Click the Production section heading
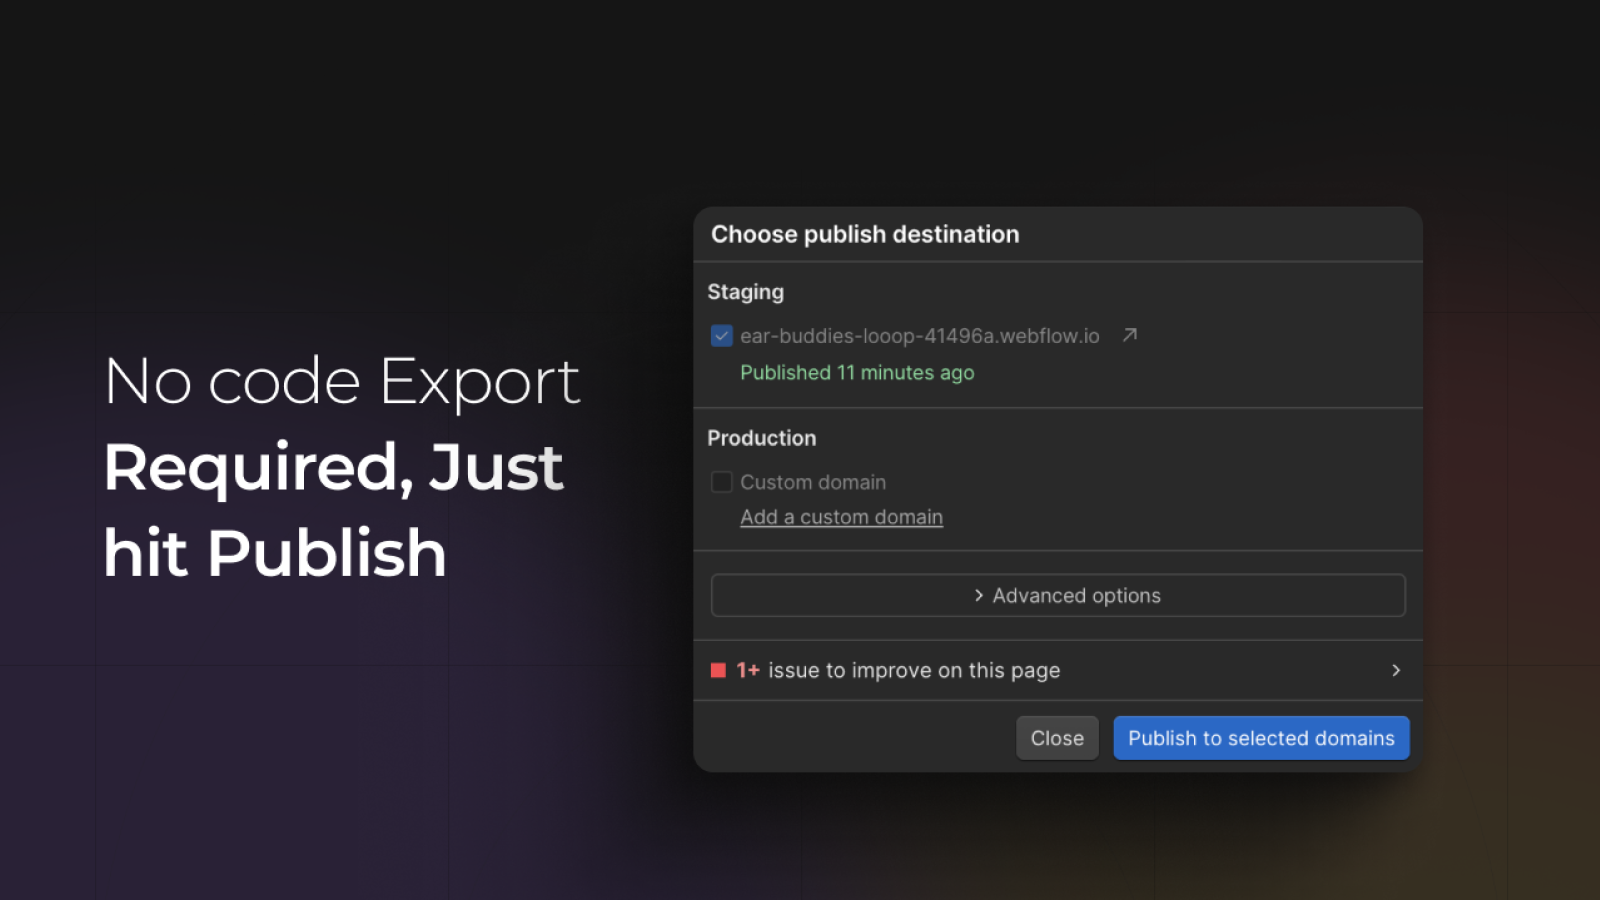Screen dimensions: 1600x900 pyautogui.click(x=762, y=438)
